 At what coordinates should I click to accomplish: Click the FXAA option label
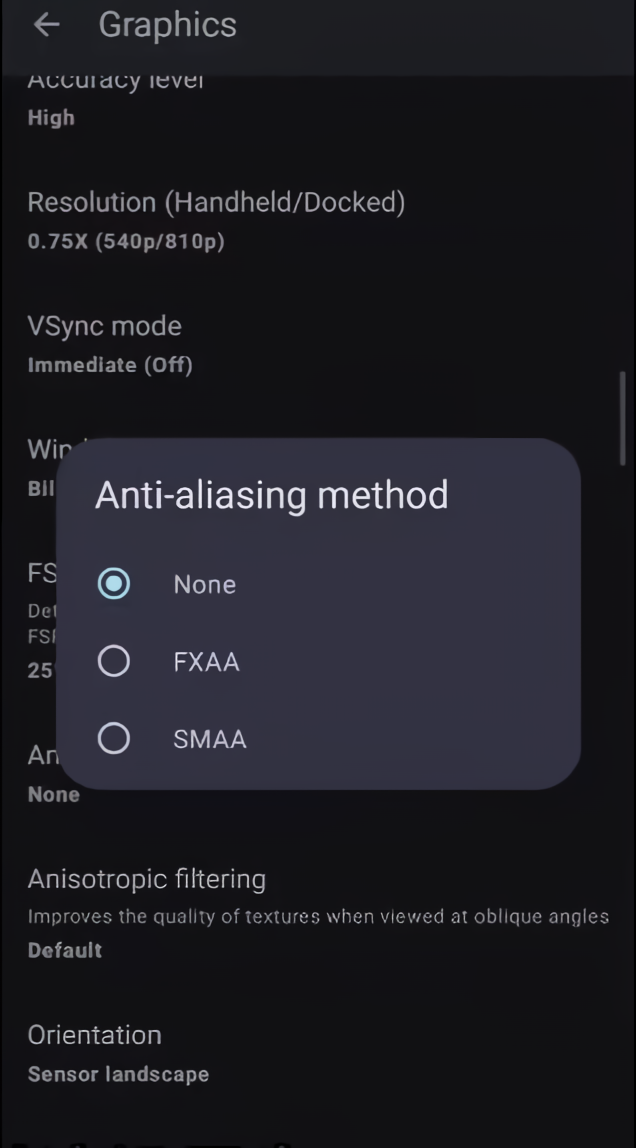click(x=206, y=662)
